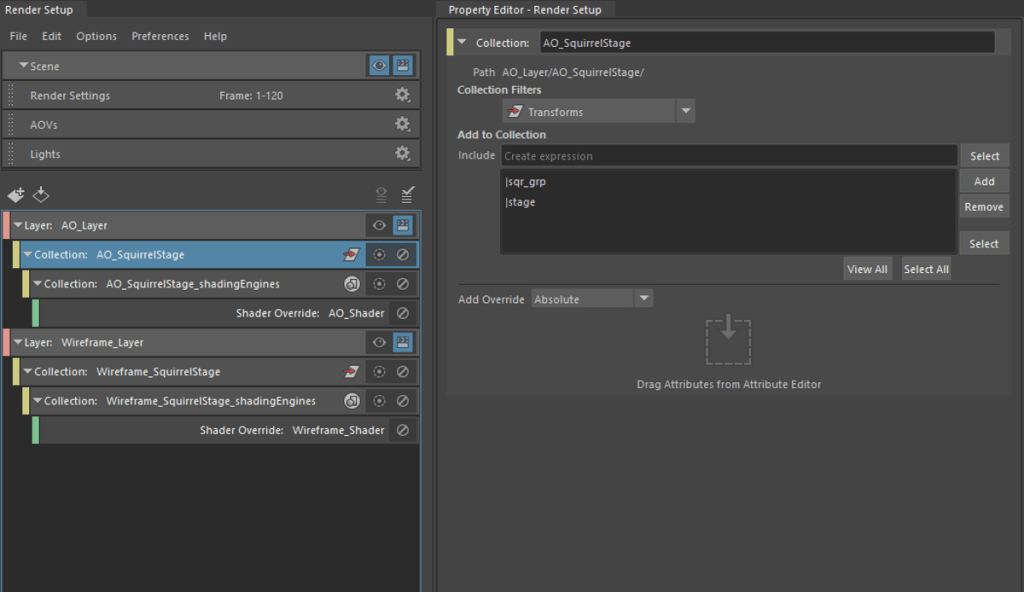Click the View All button
Image resolution: width=1024 pixels, height=592 pixels.
point(867,269)
